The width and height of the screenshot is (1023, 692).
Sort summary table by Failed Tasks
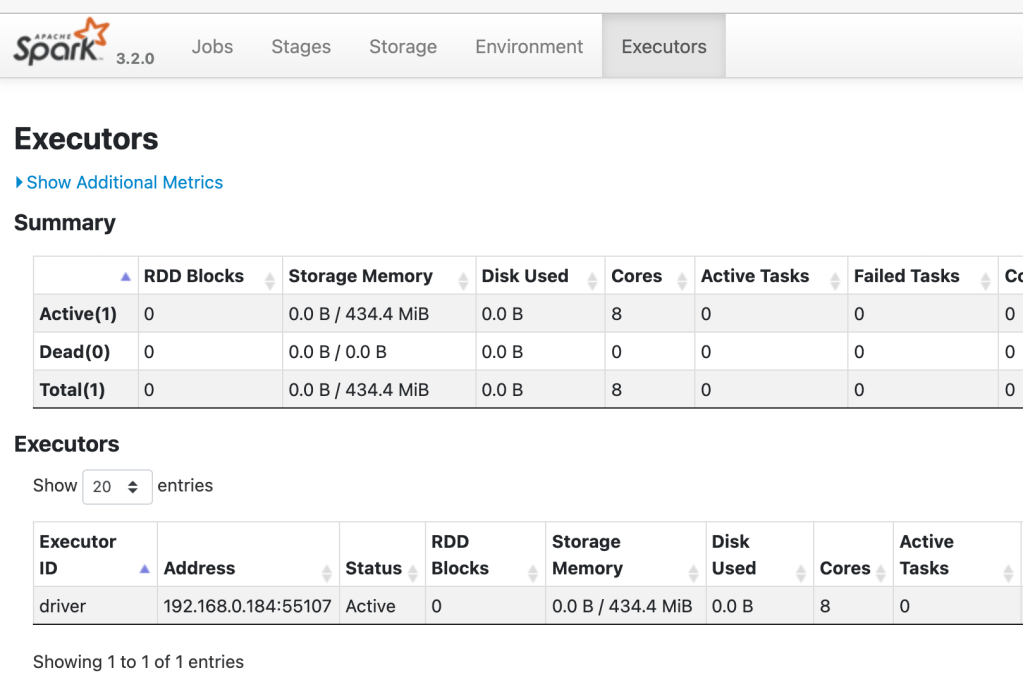tap(922, 276)
